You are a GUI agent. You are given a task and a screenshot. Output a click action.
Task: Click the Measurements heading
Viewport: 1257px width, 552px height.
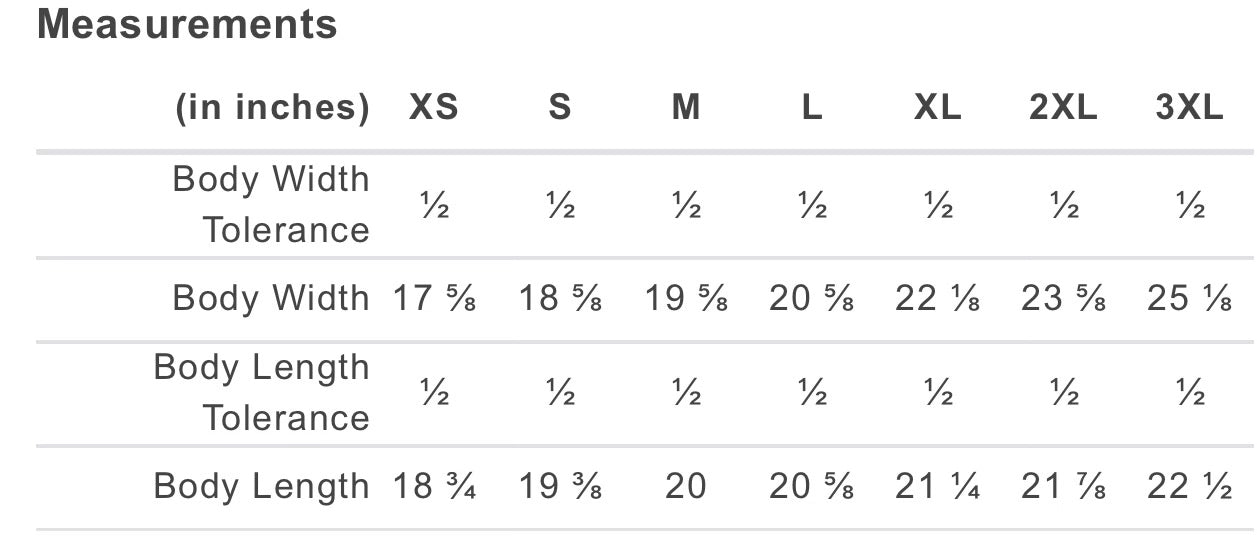pos(187,25)
